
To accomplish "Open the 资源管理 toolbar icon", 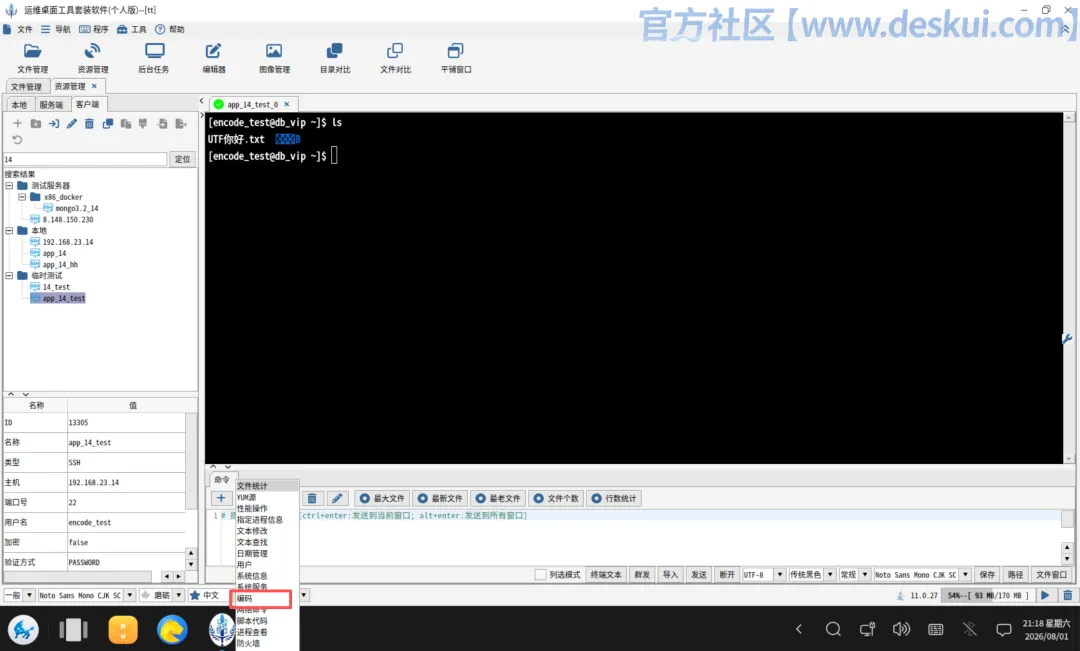I will tap(92, 58).
